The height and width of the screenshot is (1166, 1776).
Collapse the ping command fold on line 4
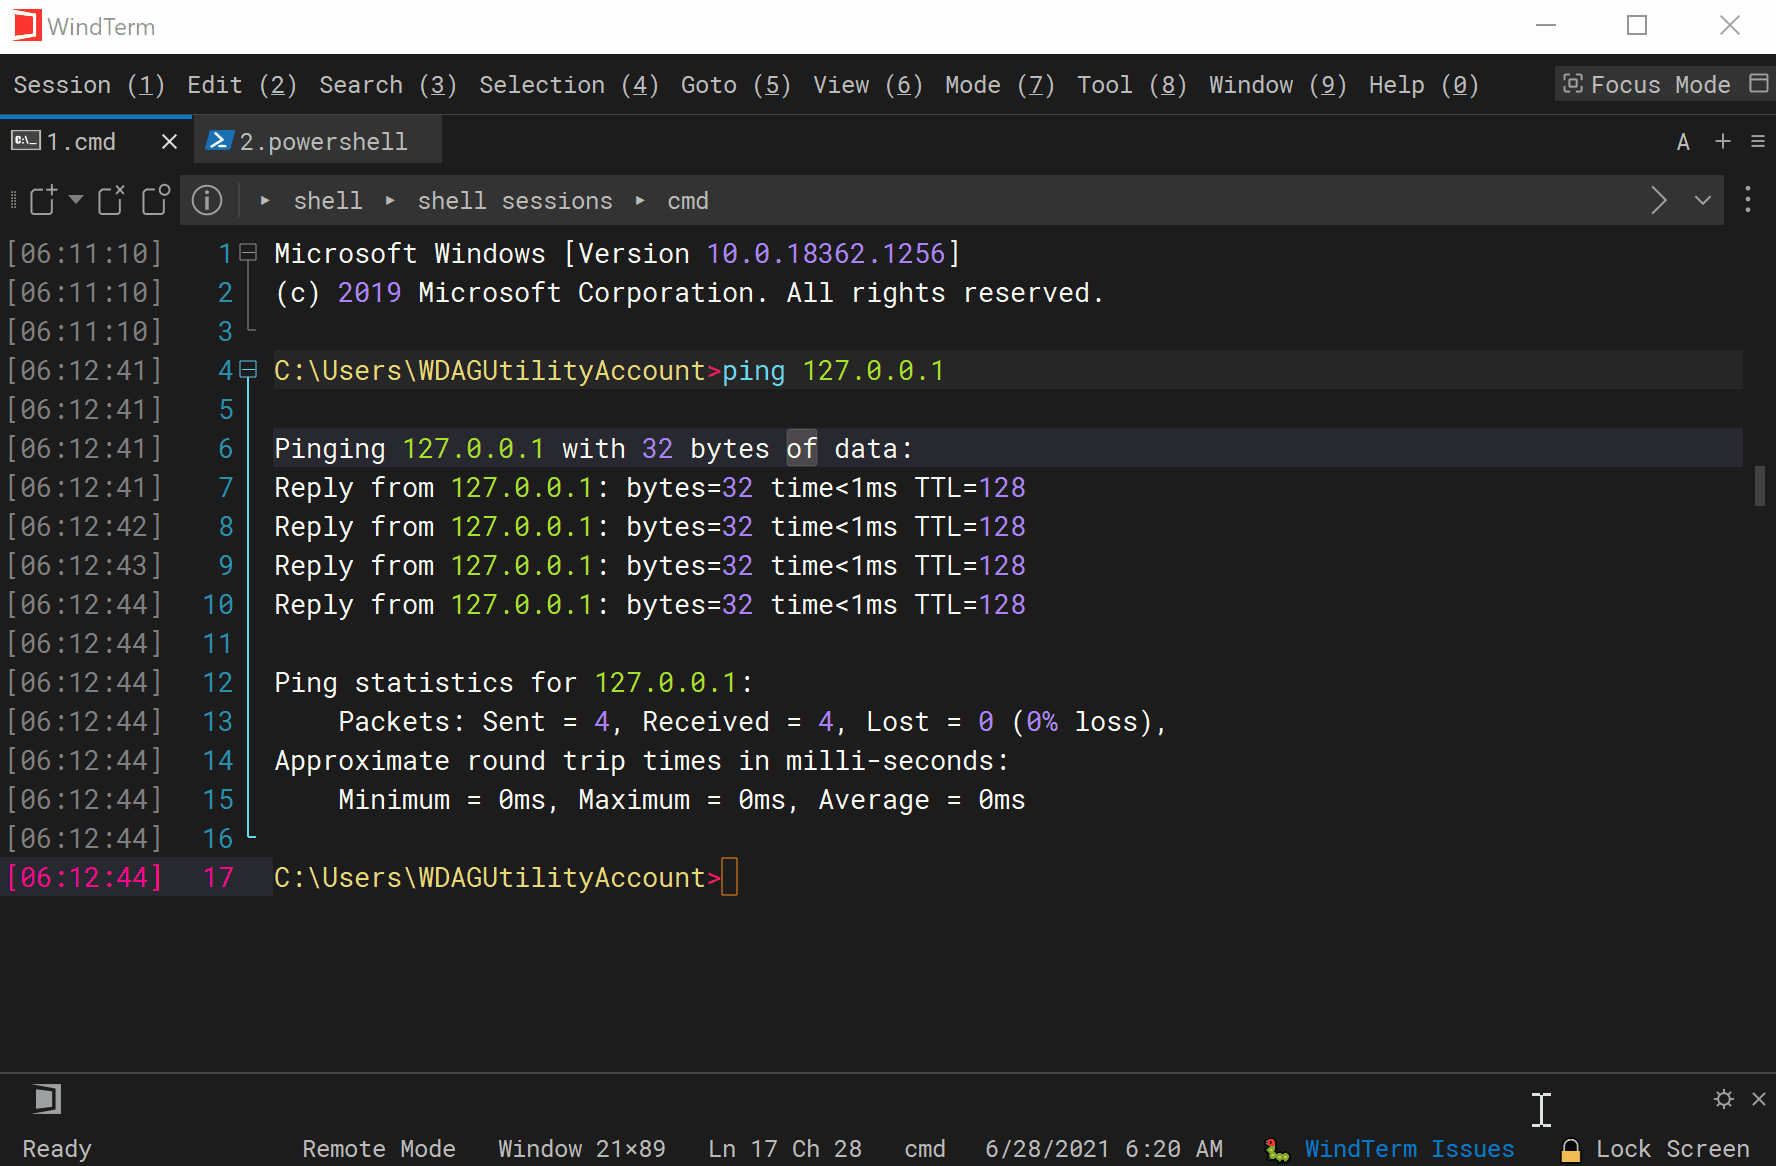pyautogui.click(x=249, y=370)
